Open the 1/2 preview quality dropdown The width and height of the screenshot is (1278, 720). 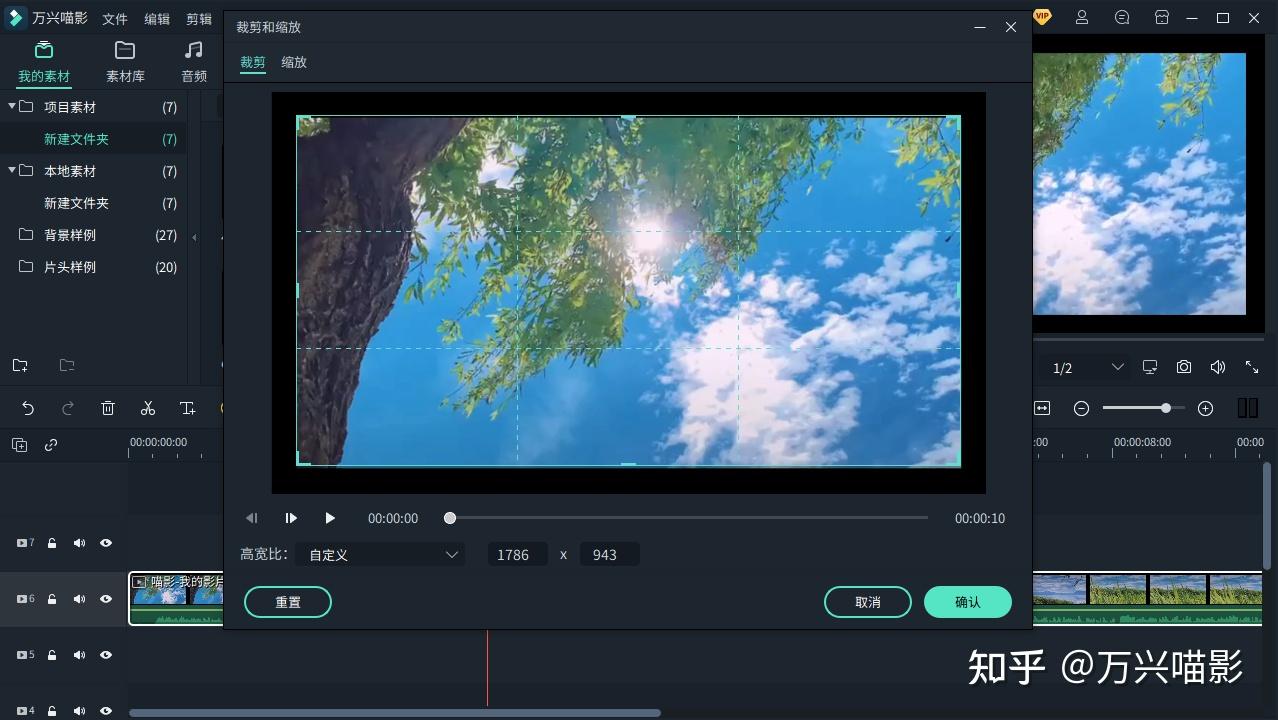click(x=1084, y=367)
